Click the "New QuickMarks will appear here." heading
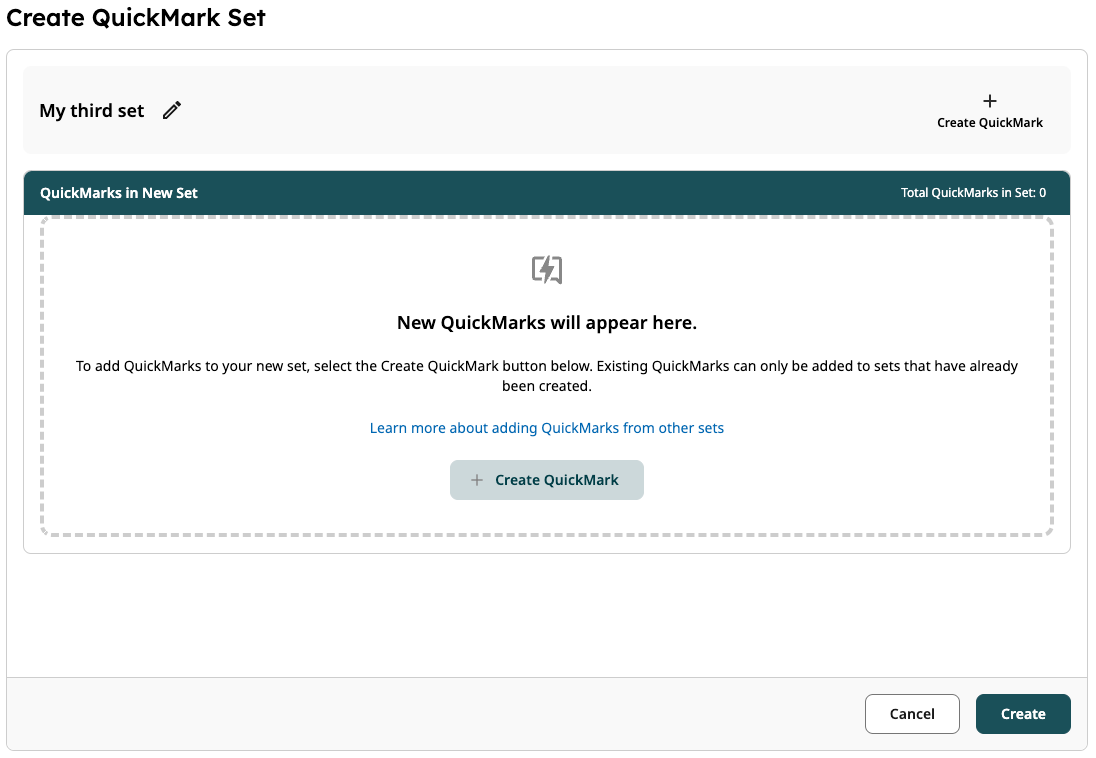1096x758 pixels. click(547, 323)
